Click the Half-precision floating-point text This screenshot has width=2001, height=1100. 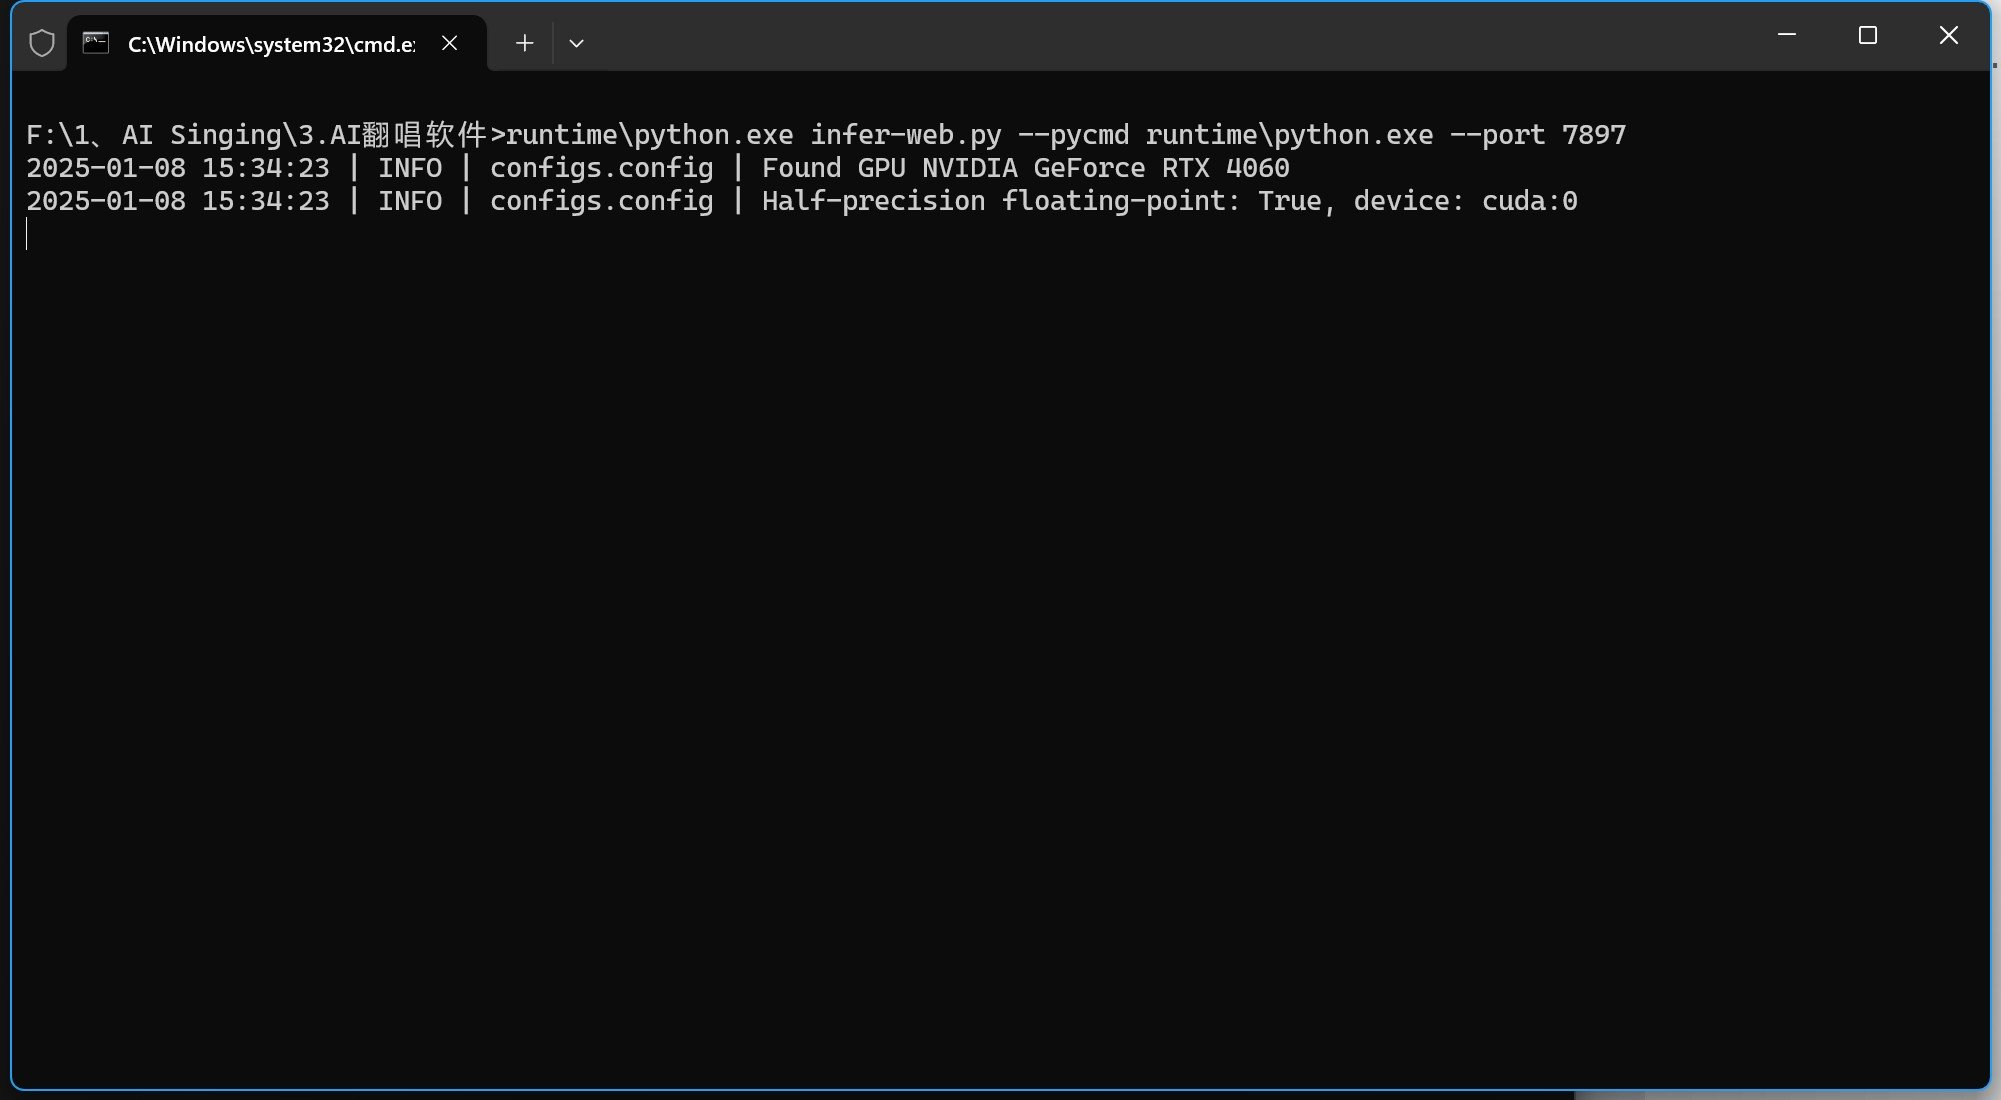(1000, 201)
